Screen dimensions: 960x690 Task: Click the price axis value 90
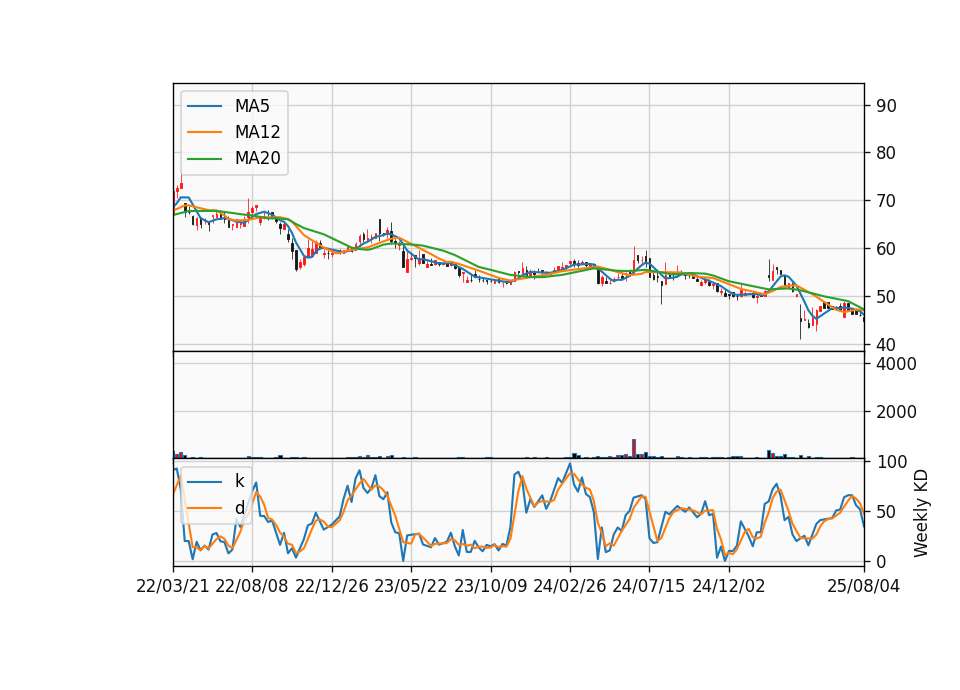tap(886, 106)
